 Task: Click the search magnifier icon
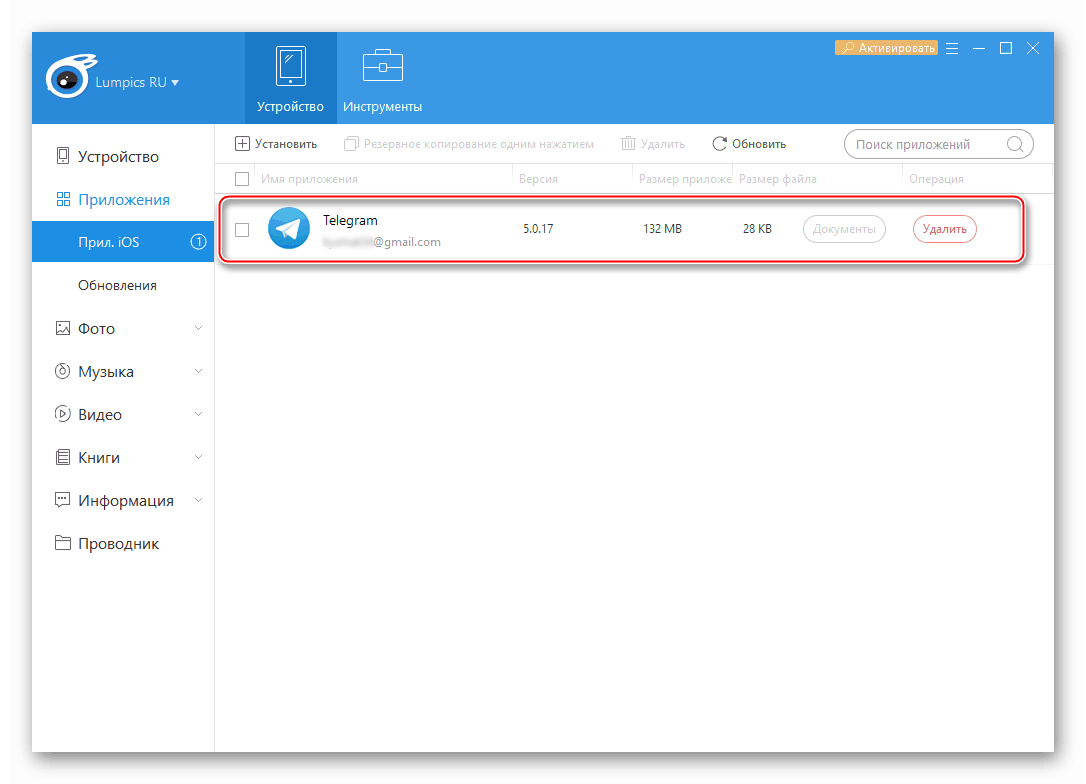[x=1015, y=144]
